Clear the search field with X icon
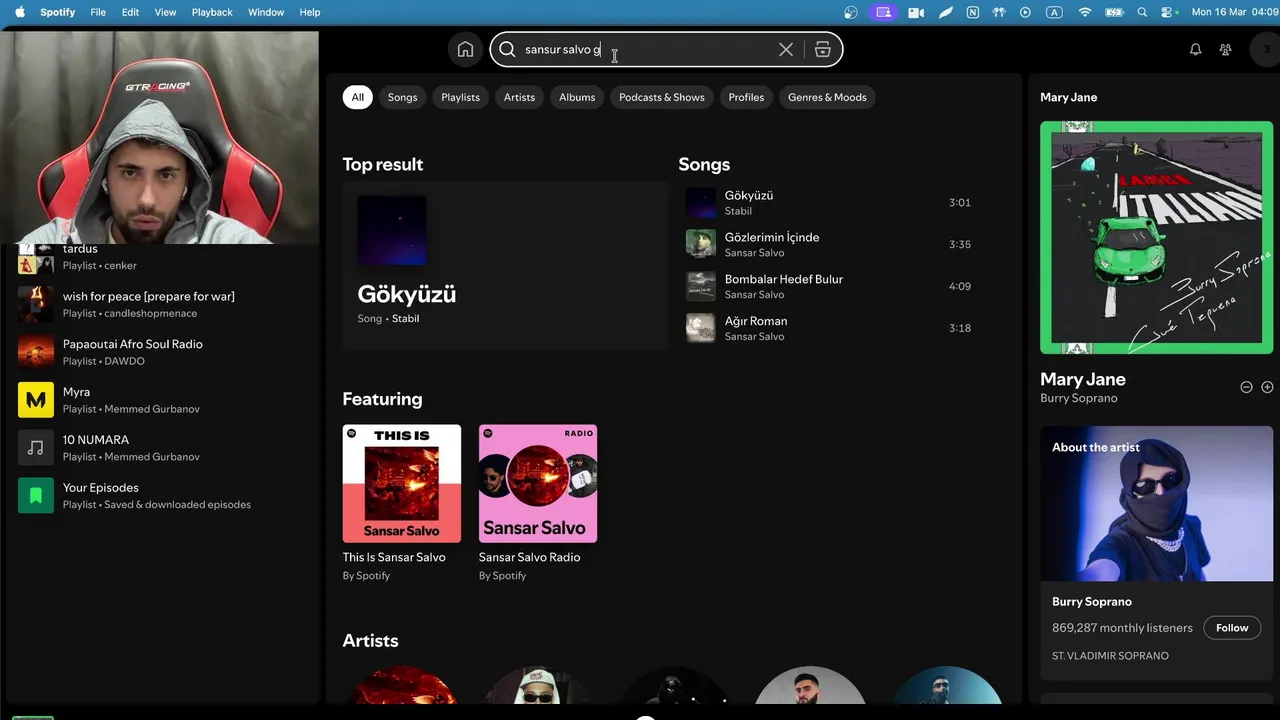The width and height of the screenshot is (1280, 720). (x=786, y=49)
